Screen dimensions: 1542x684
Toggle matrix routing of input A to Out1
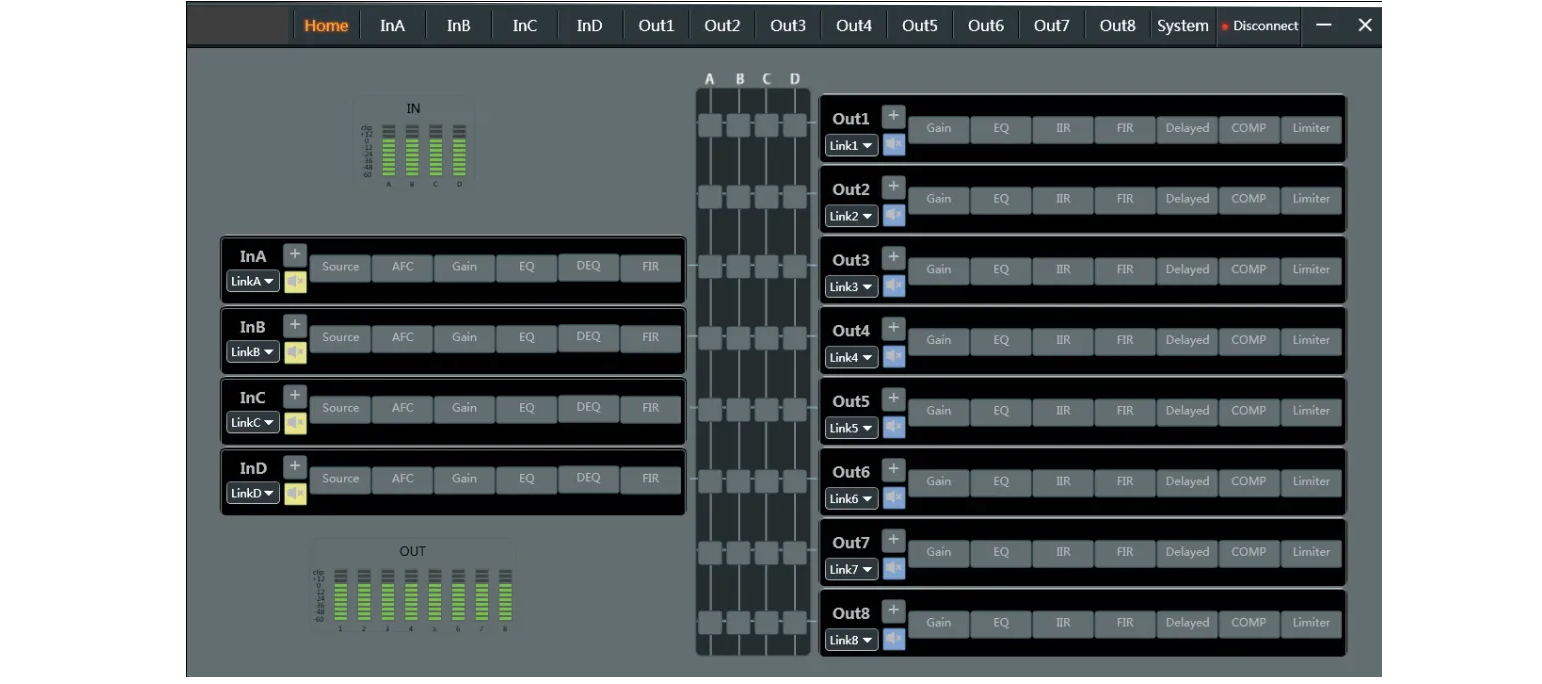[x=710, y=125]
